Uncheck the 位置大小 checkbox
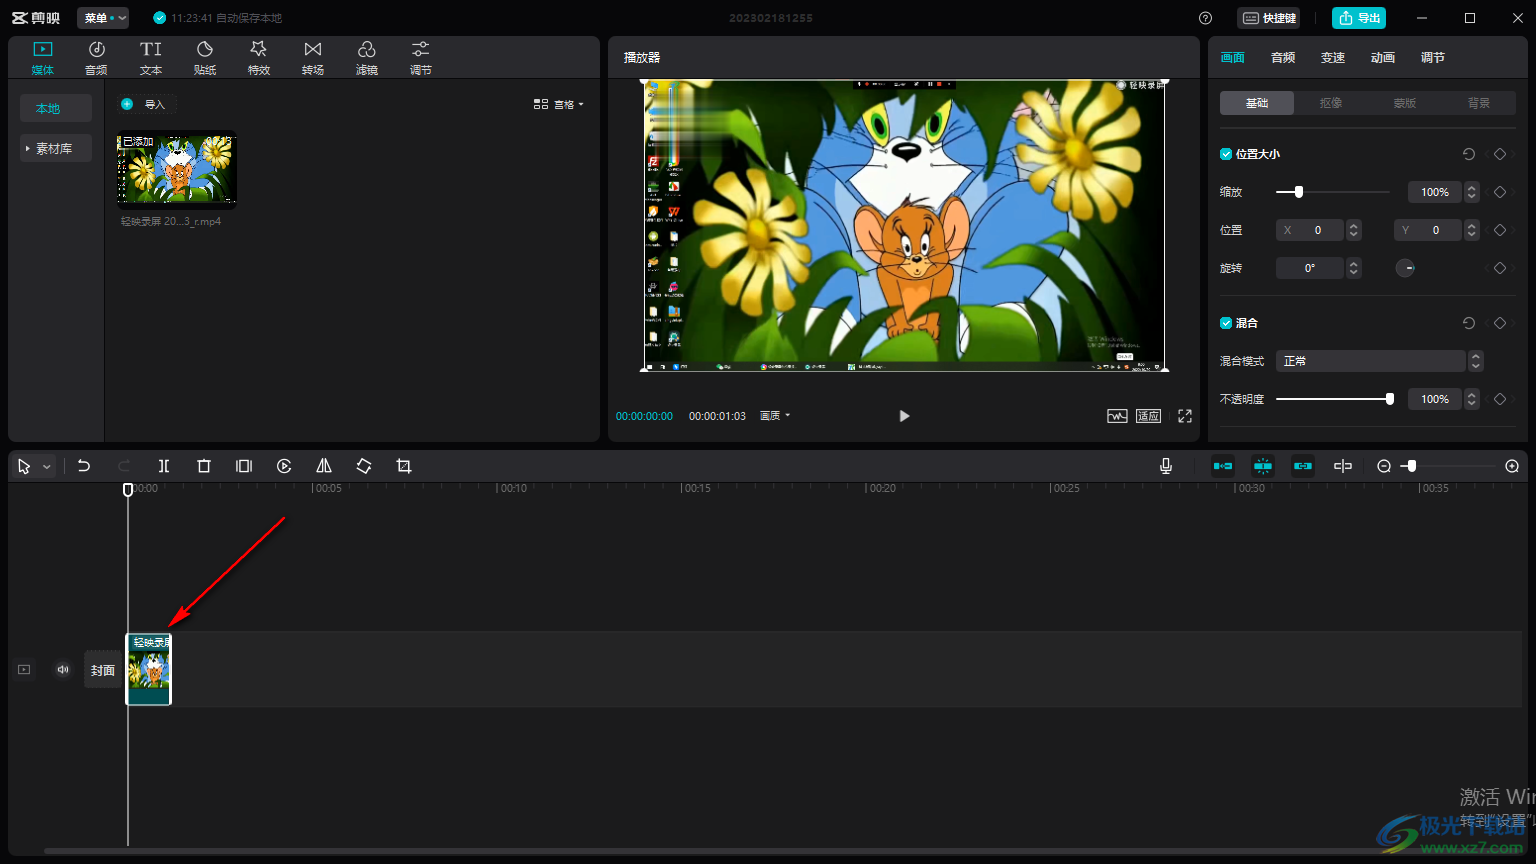The image size is (1536, 864). (1226, 154)
